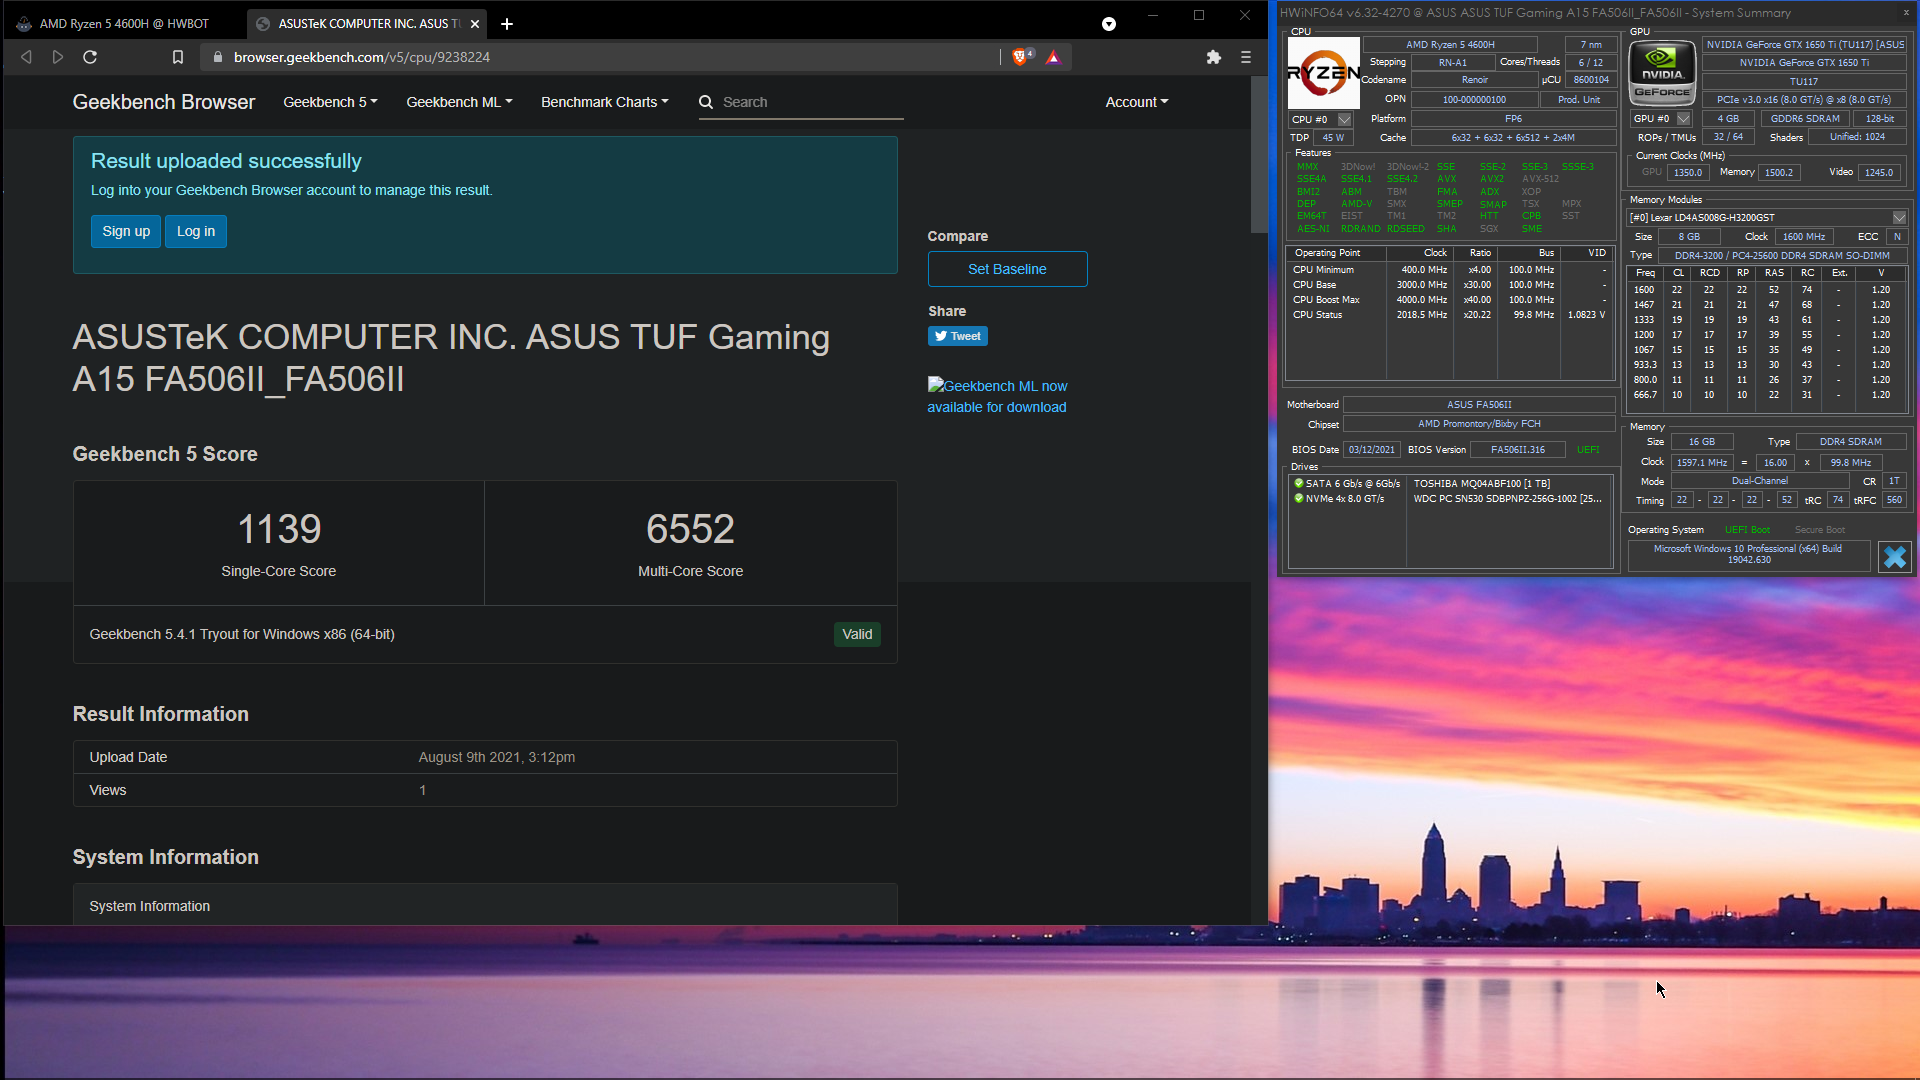Expand the Geekbench 5 menu
This screenshot has height=1080, width=1920.
pyautogui.click(x=330, y=102)
